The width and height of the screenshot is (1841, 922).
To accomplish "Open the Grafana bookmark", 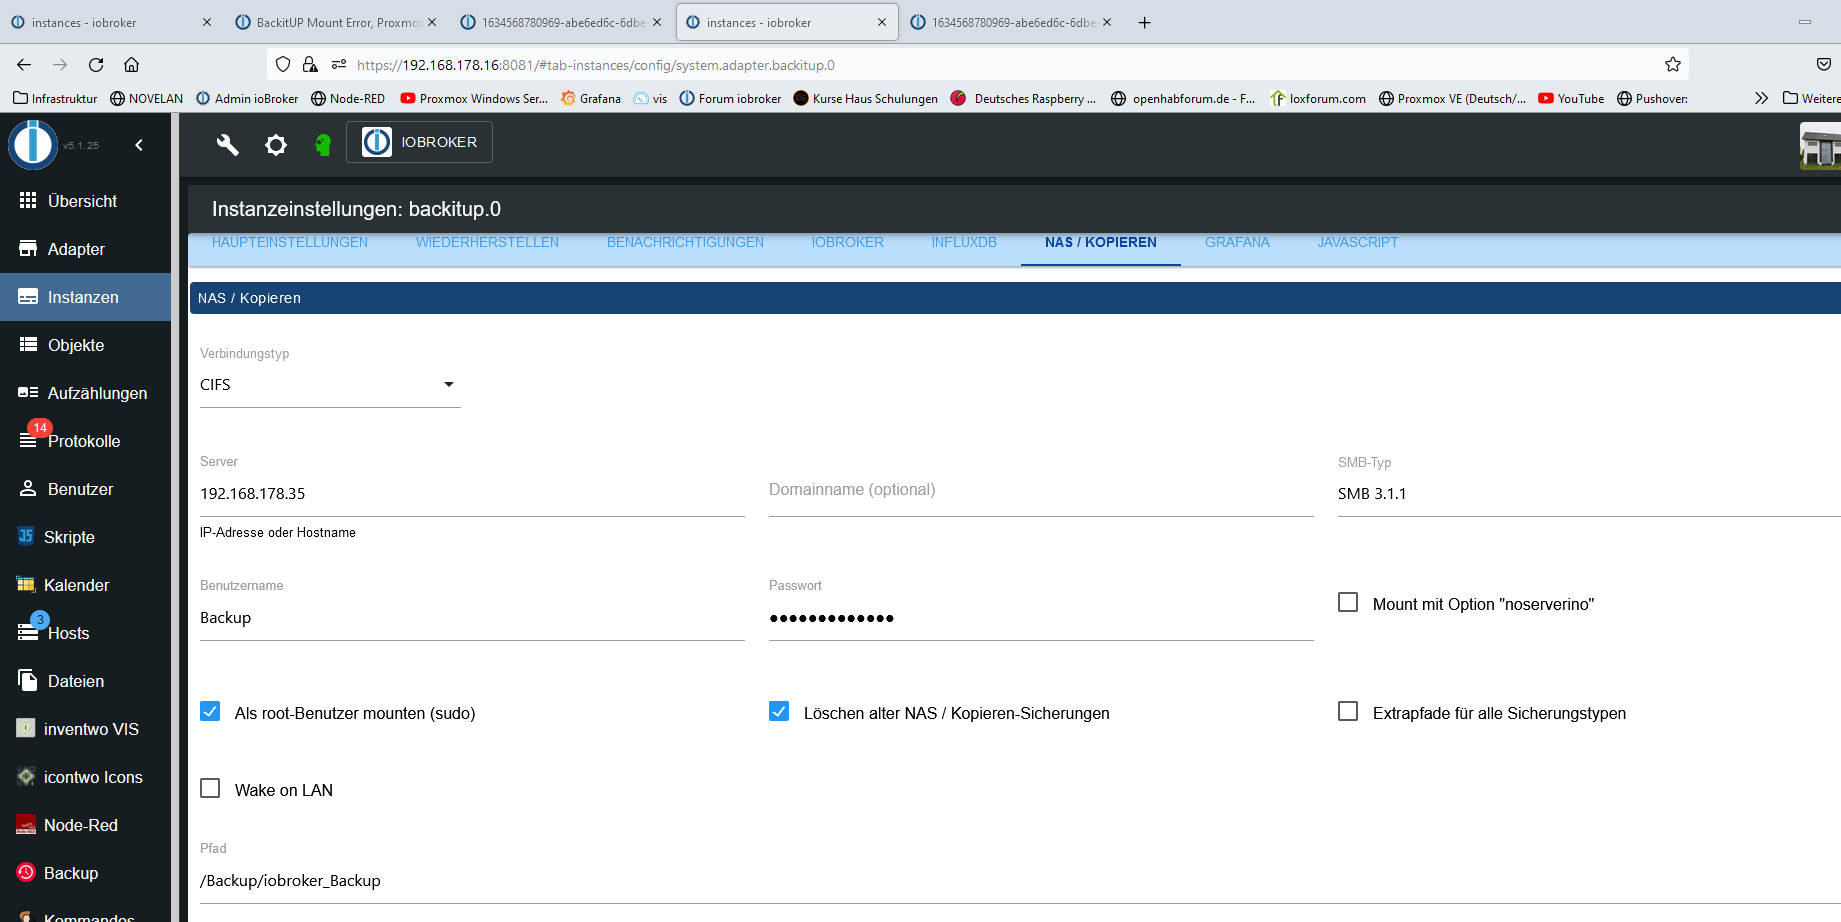I will point(591,98).
